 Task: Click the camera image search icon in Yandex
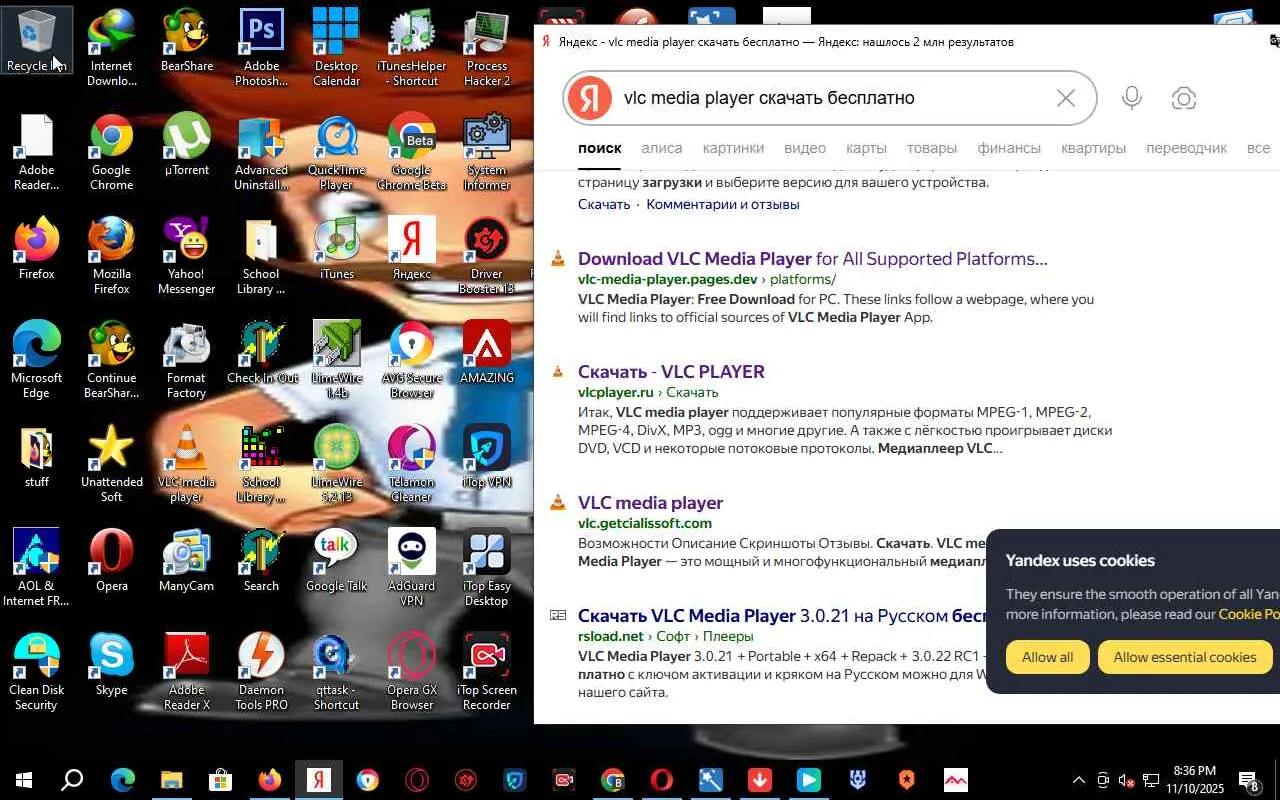(x=1184, y=98)
